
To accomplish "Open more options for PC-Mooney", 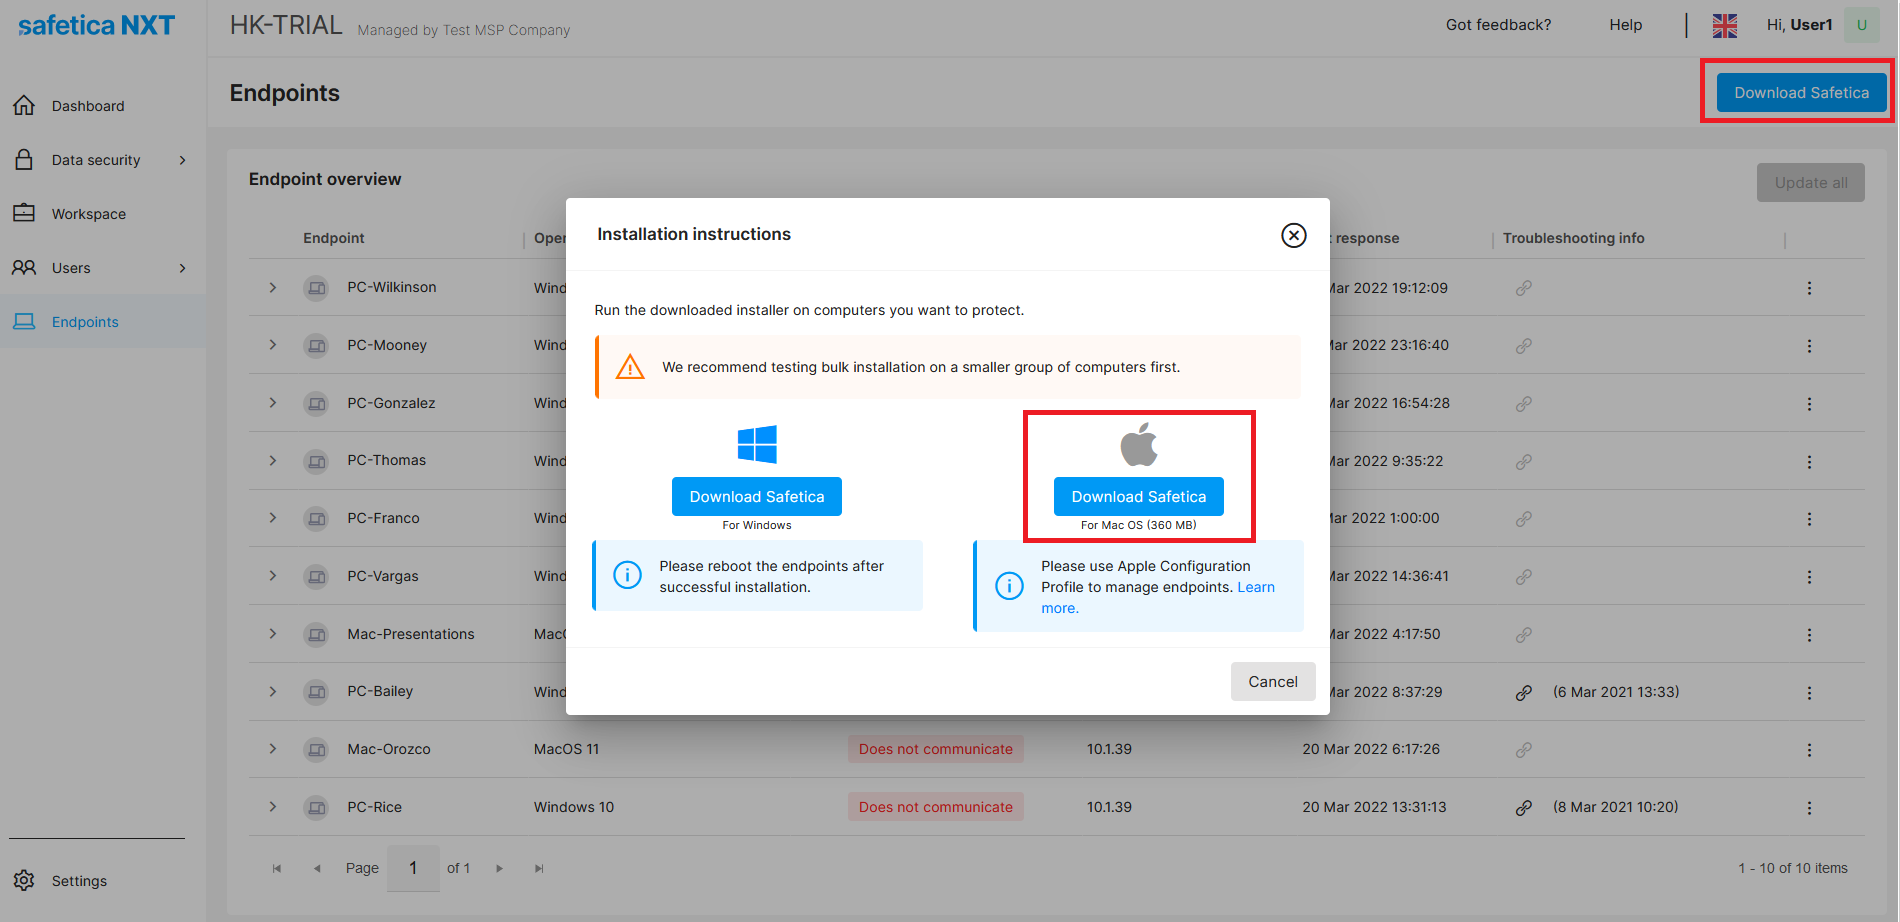I will (x=1809, y=346).
